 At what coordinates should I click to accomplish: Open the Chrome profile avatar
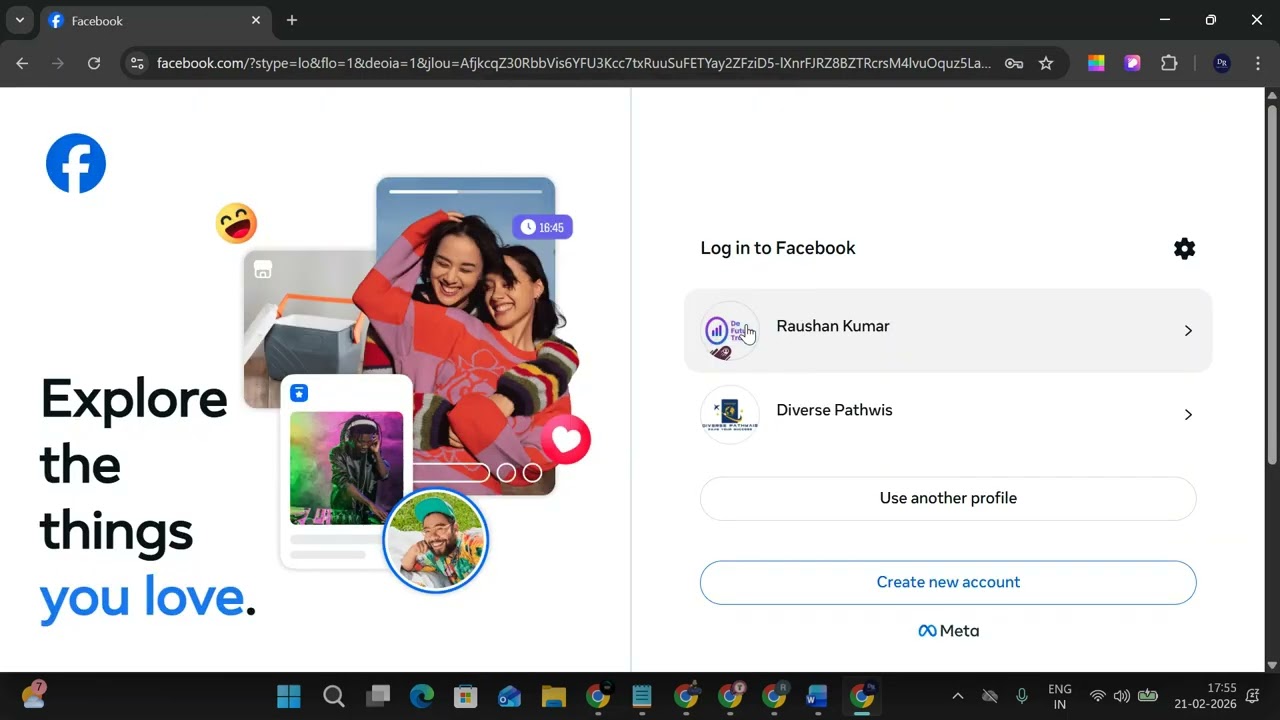click(1221, 63)
